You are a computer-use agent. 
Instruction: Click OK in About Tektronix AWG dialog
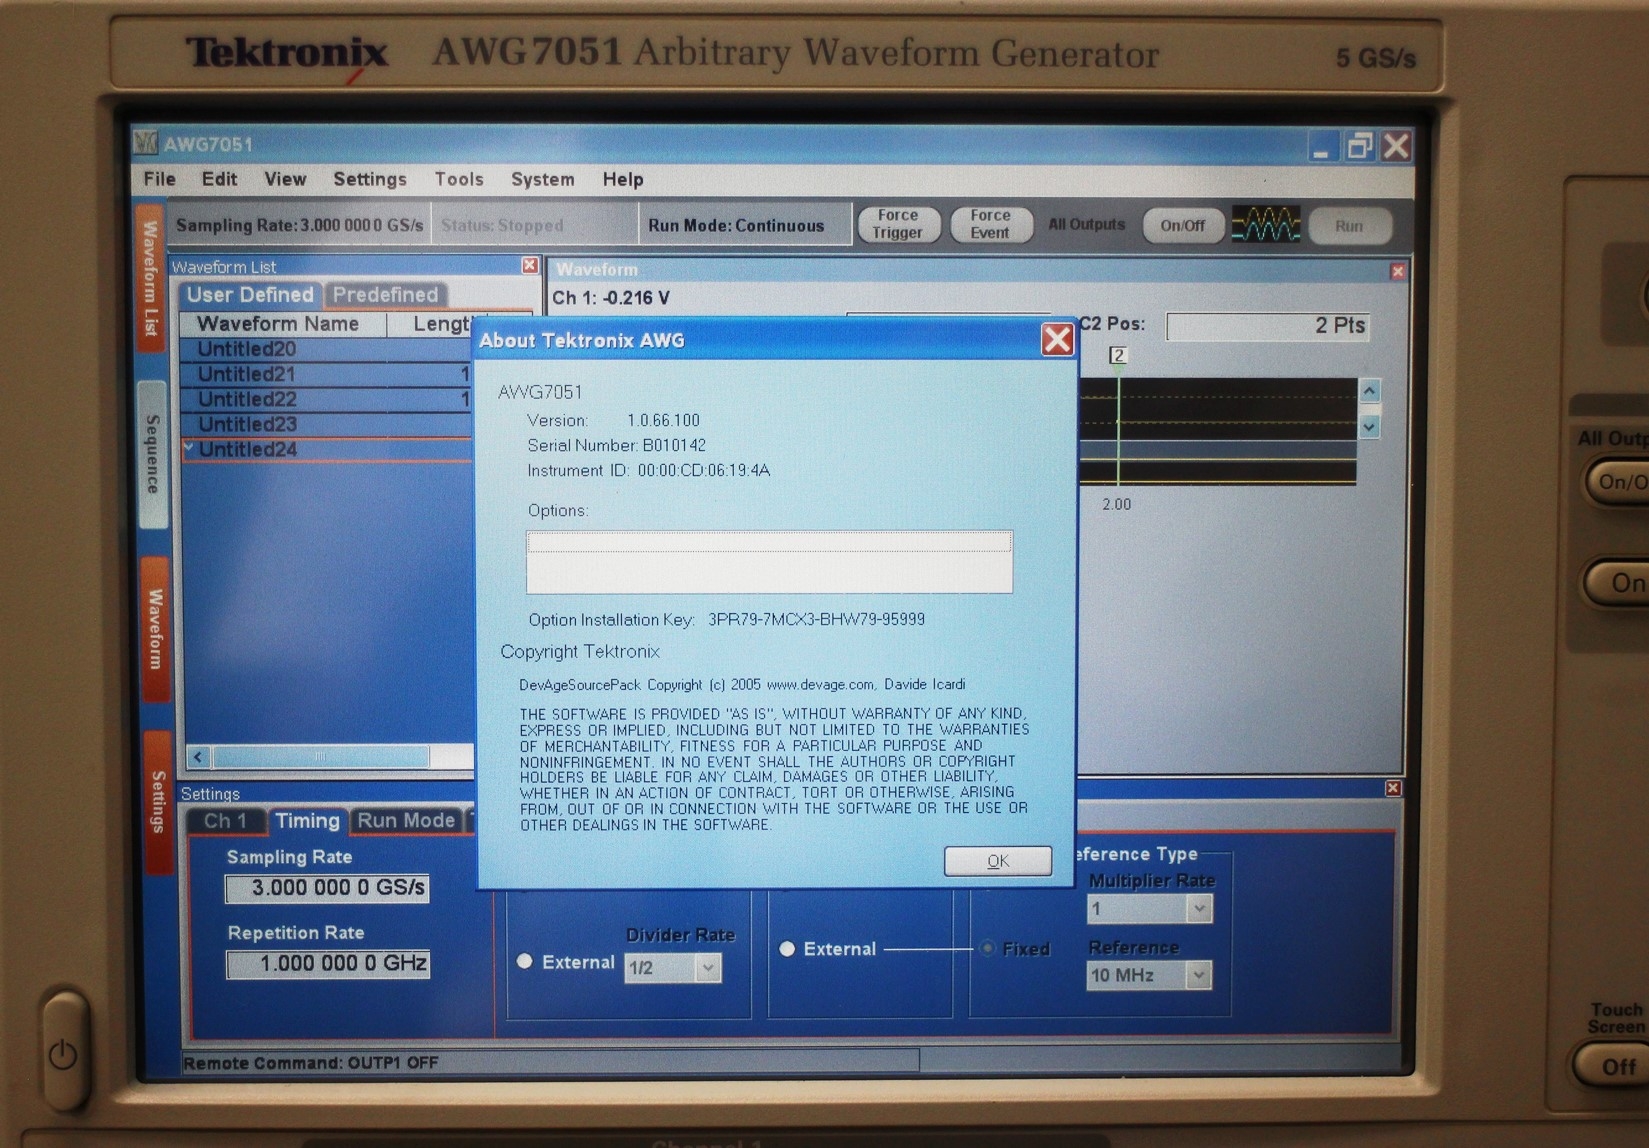click(997, 860)
